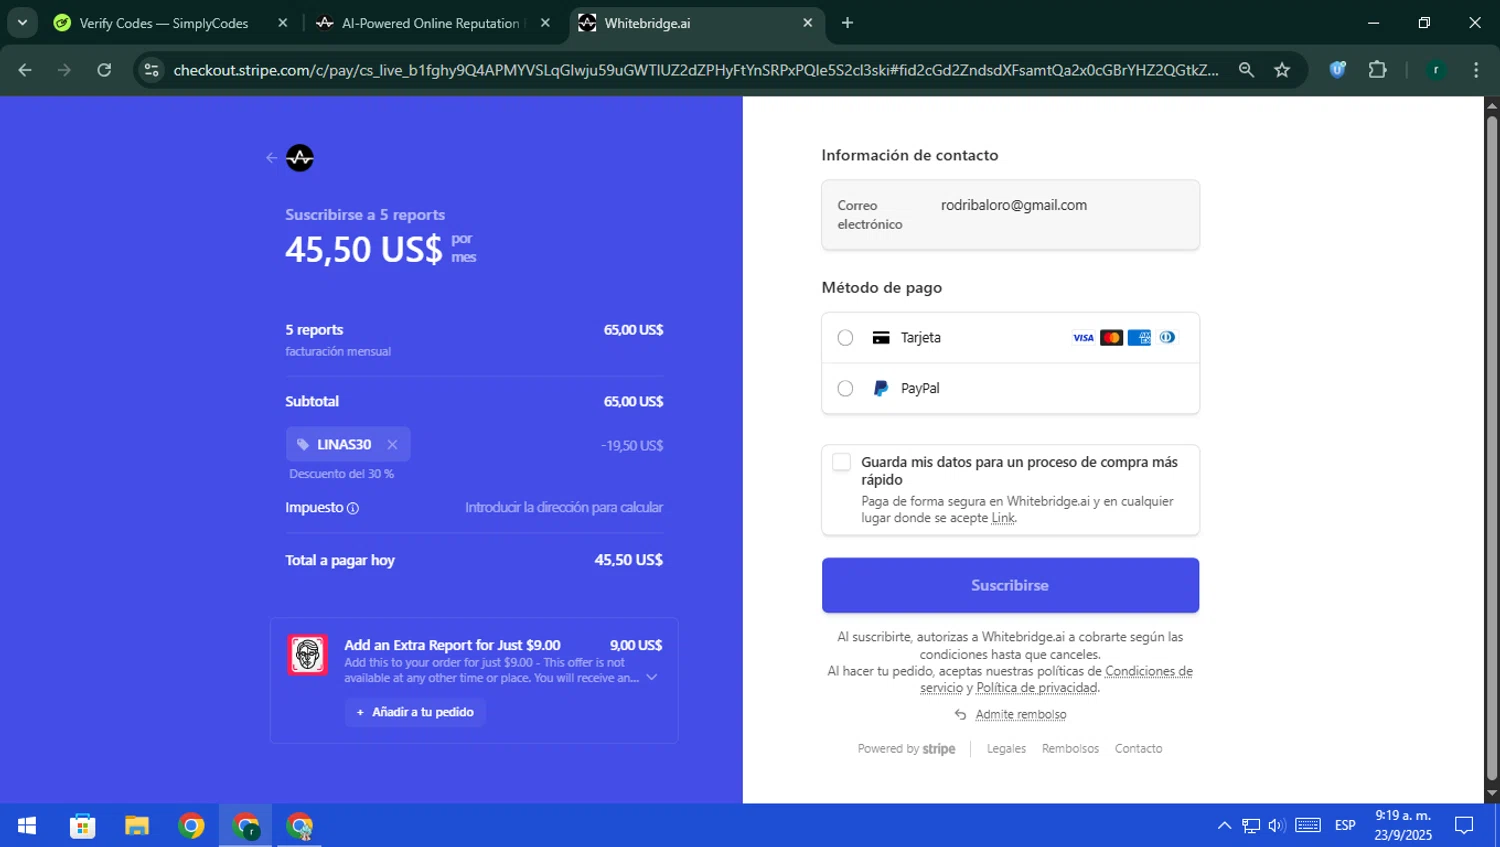View site information icon in address bar

tap(152, 70)
